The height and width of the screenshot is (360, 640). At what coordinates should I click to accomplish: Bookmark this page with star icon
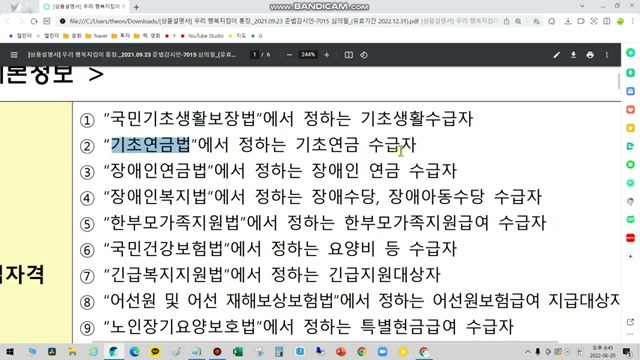pyautogui.click(x=536, y=21)
